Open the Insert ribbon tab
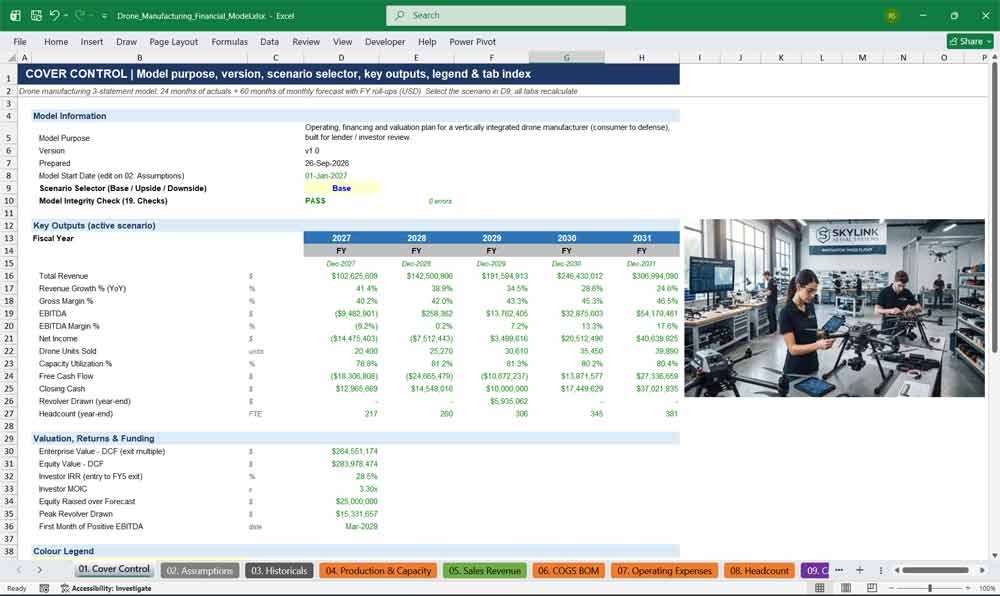Viewport: 1000px width, 596px height. [x=92, y=41]
